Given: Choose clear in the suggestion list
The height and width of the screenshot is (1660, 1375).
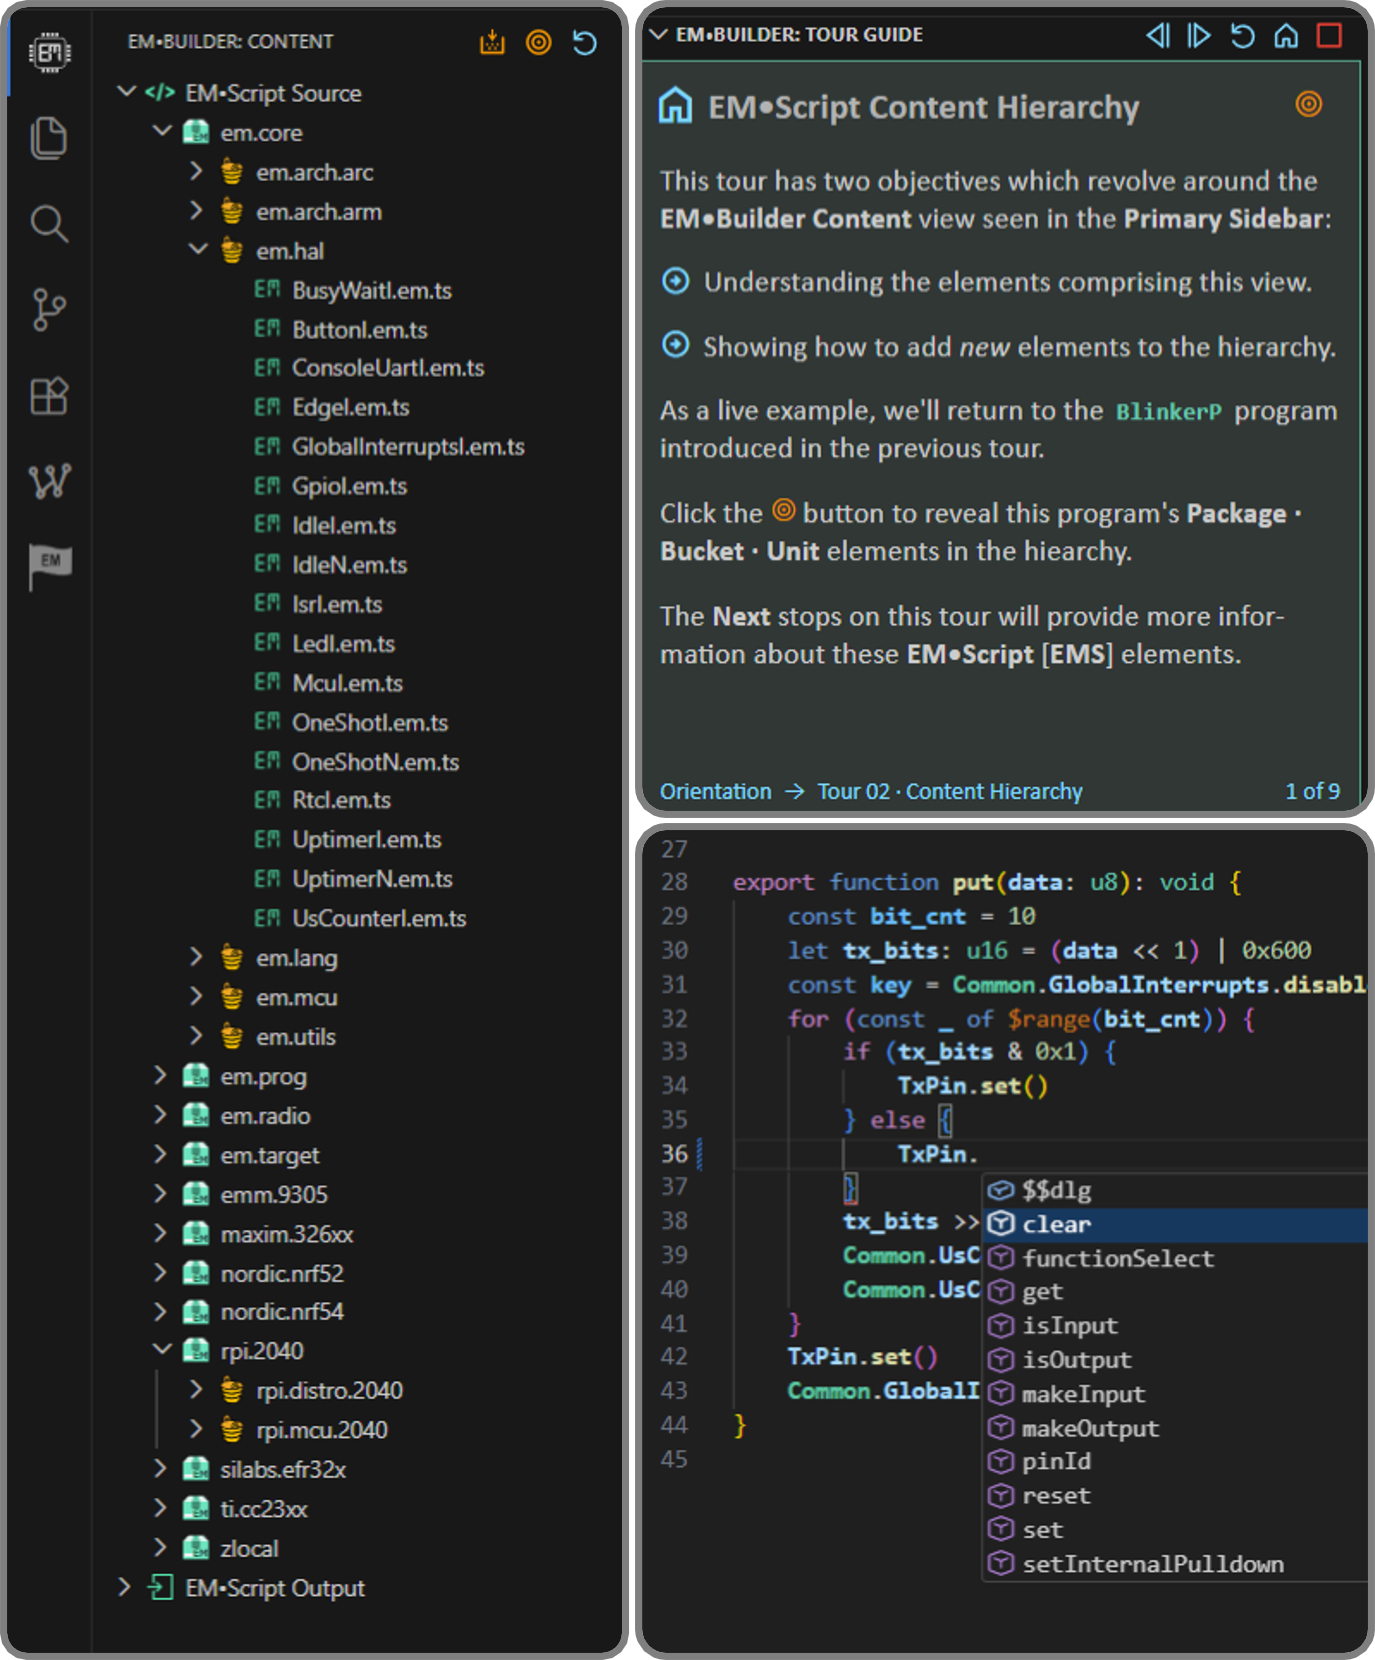Looking at the screenshot, I should pyautogui.click(x=1056, y=1224).
